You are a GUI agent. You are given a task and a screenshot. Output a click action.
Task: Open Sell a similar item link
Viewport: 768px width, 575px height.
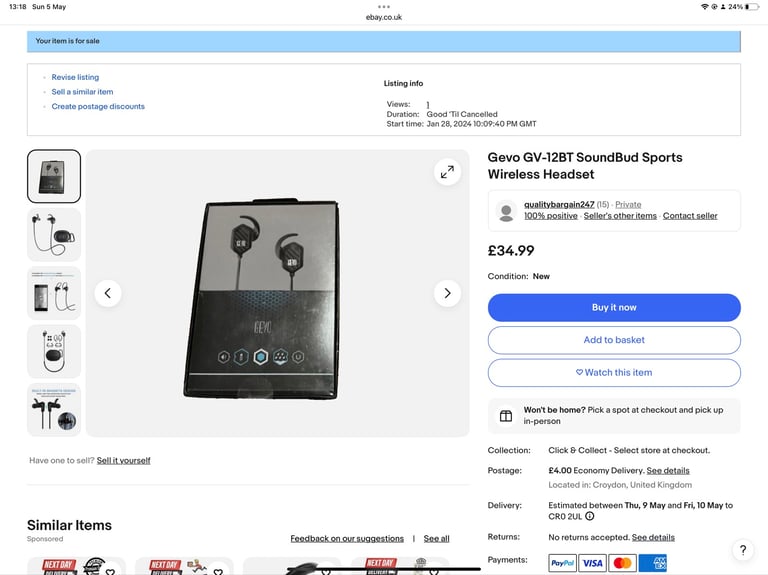click(82, 92)
